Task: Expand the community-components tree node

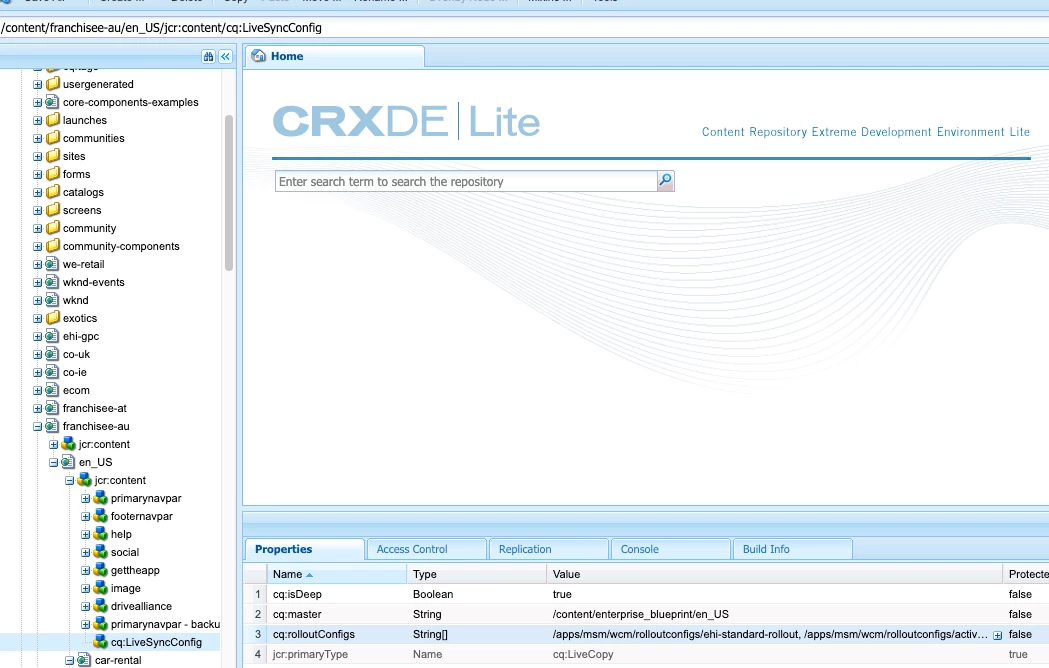Action: 37,246
